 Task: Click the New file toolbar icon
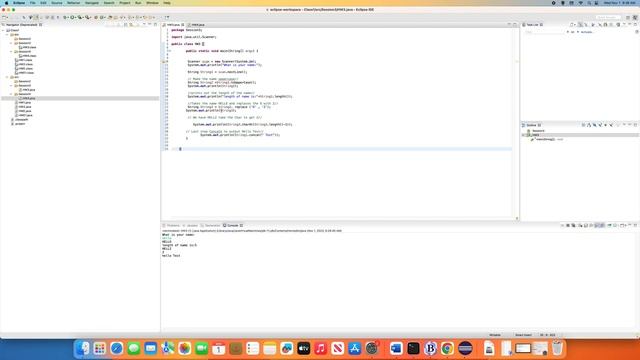4,18
